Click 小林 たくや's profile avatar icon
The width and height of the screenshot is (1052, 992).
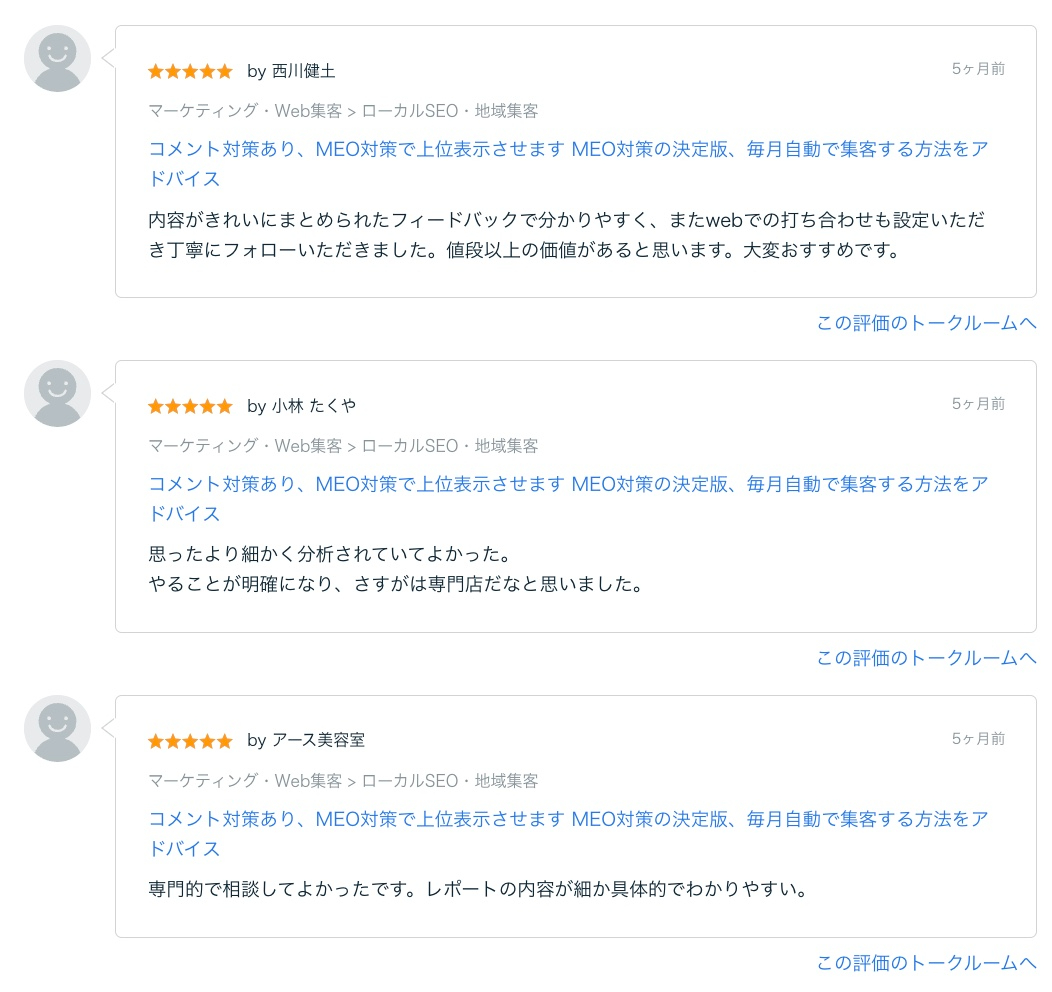pos(56,393)
